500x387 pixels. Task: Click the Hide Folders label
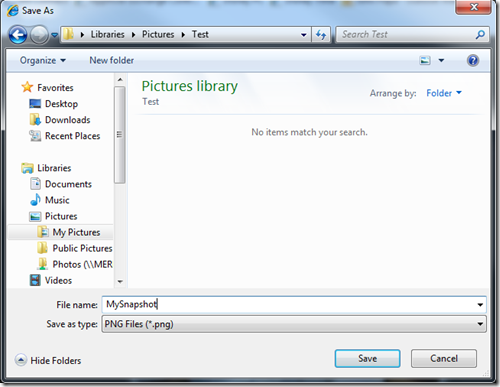point(56,360)
